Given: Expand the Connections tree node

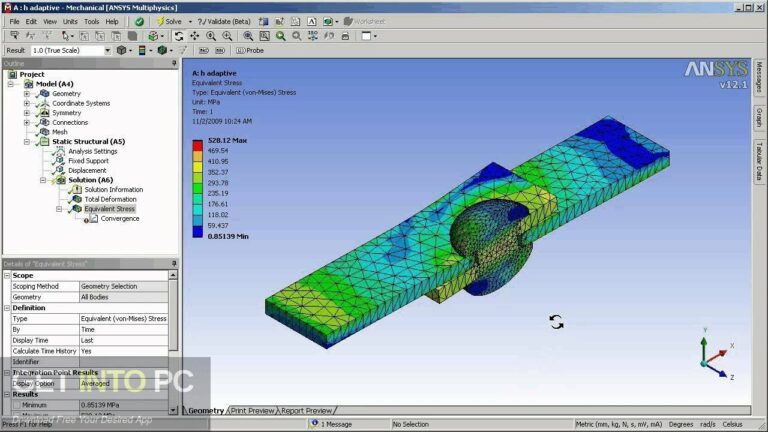Looking at the screenshot, I should (27, 122).
